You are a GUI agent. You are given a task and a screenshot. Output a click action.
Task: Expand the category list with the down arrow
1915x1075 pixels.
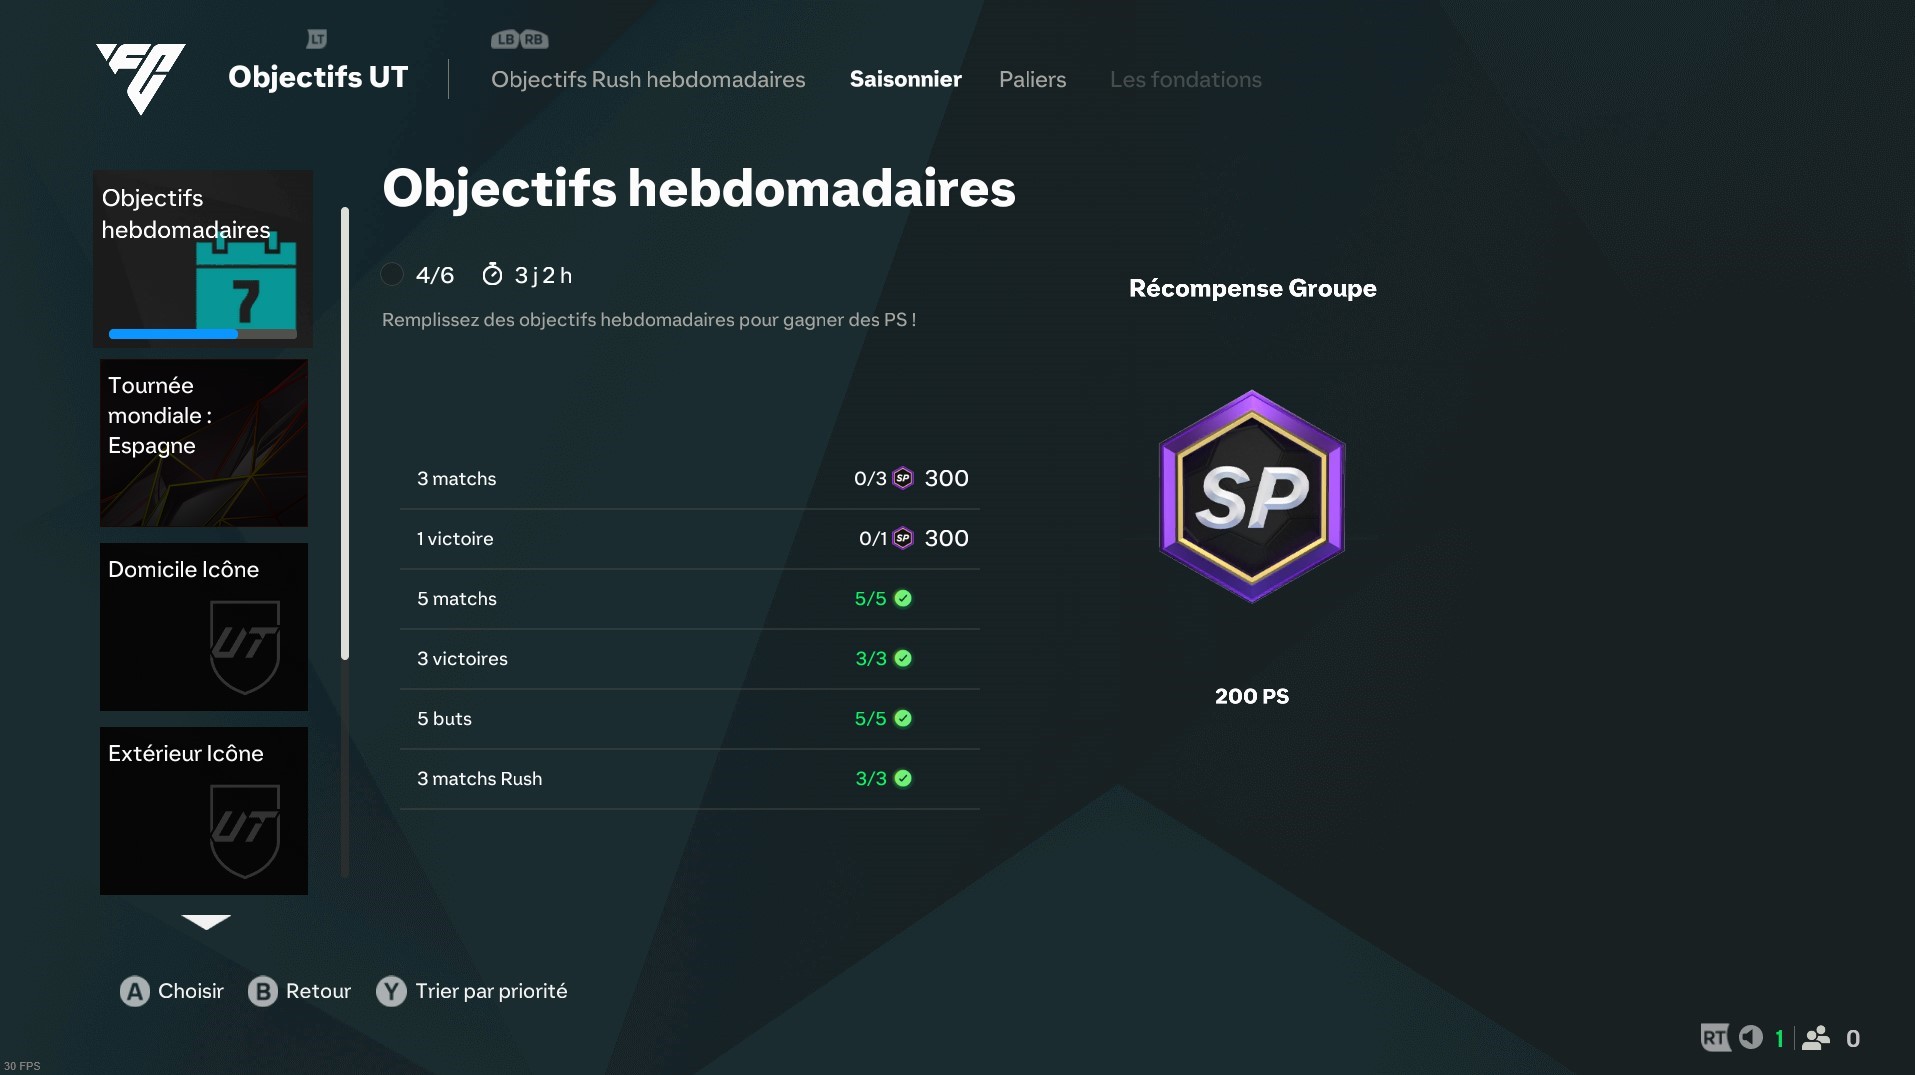click(206, 922)
